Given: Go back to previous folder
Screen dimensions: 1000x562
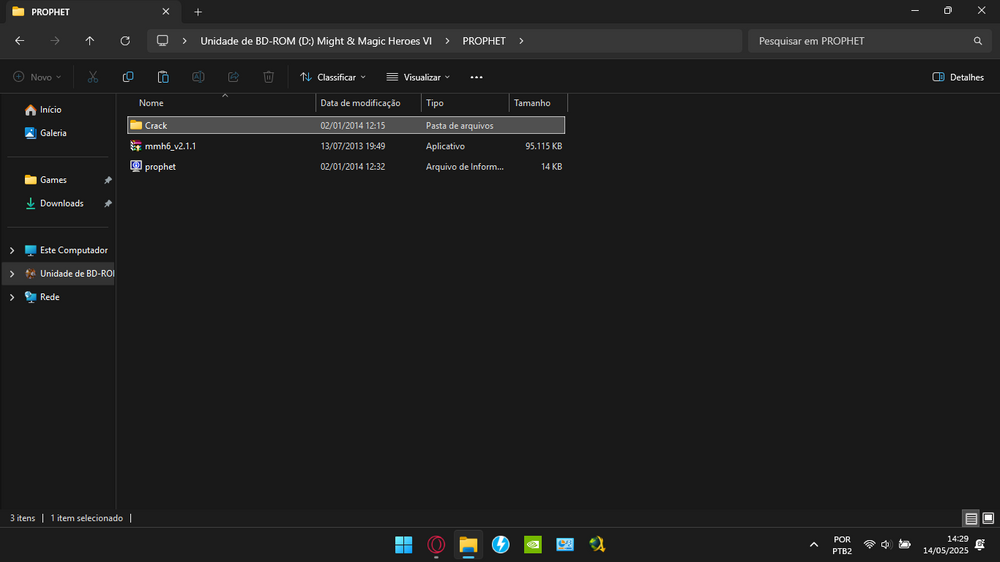Looking at the screenshot, I should point(20,41).
